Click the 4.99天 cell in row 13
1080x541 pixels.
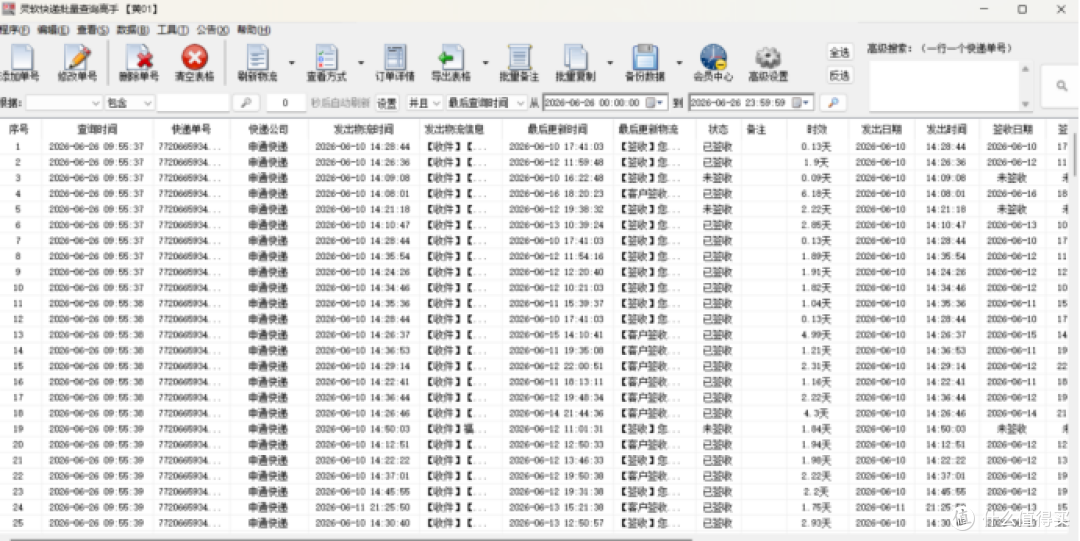tap(816, 335)
